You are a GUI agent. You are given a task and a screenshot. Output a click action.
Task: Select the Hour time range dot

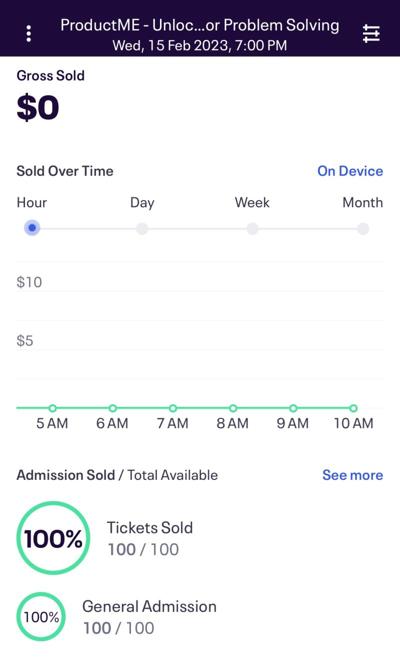32,228
